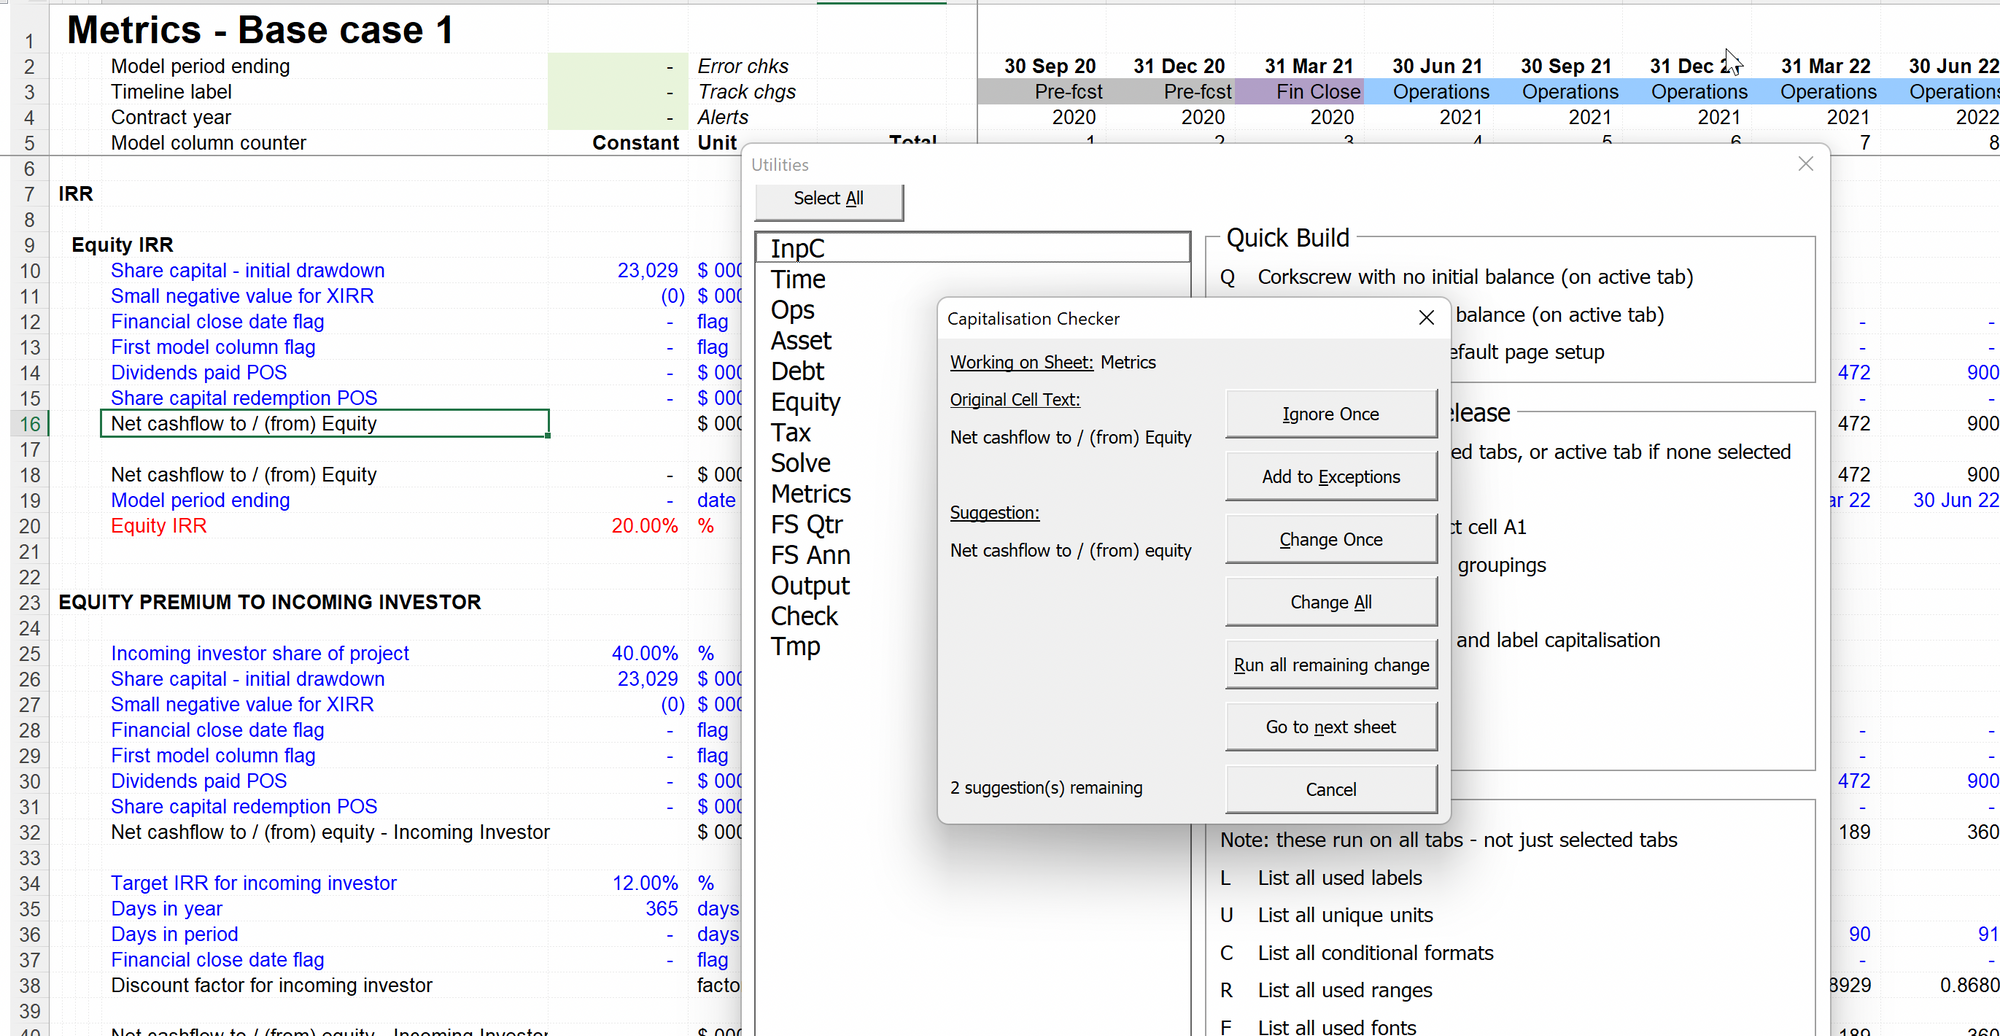This screenshot has width=2000, height=1036.
Task: Click 'Discount factor for incoming investor' cell
Action: 271,986
